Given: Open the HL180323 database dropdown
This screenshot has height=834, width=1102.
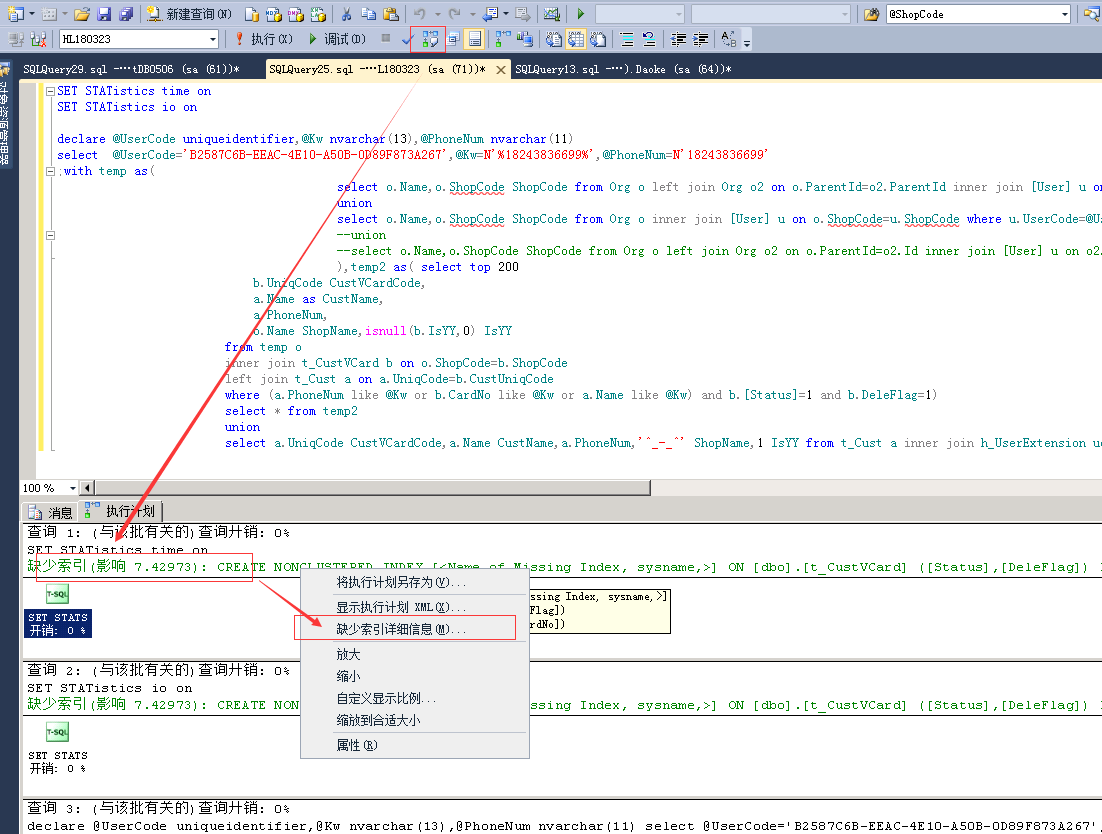Looking at the screenshot, I should click(x=213, y=39).
